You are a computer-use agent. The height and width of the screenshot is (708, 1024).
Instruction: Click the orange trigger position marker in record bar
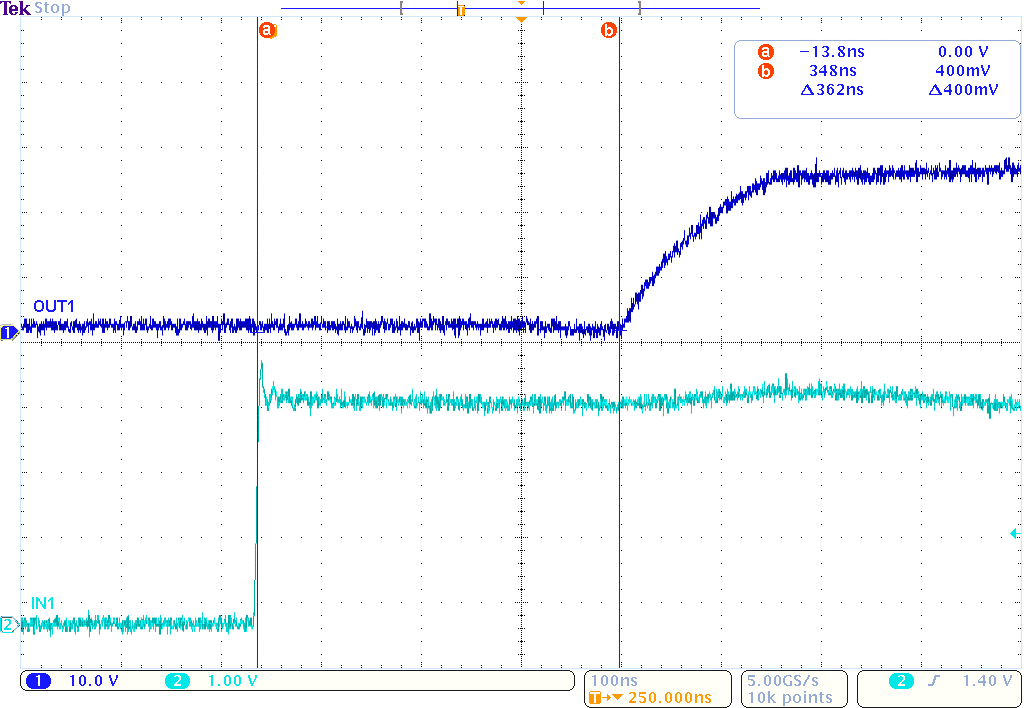pos(460,9)
